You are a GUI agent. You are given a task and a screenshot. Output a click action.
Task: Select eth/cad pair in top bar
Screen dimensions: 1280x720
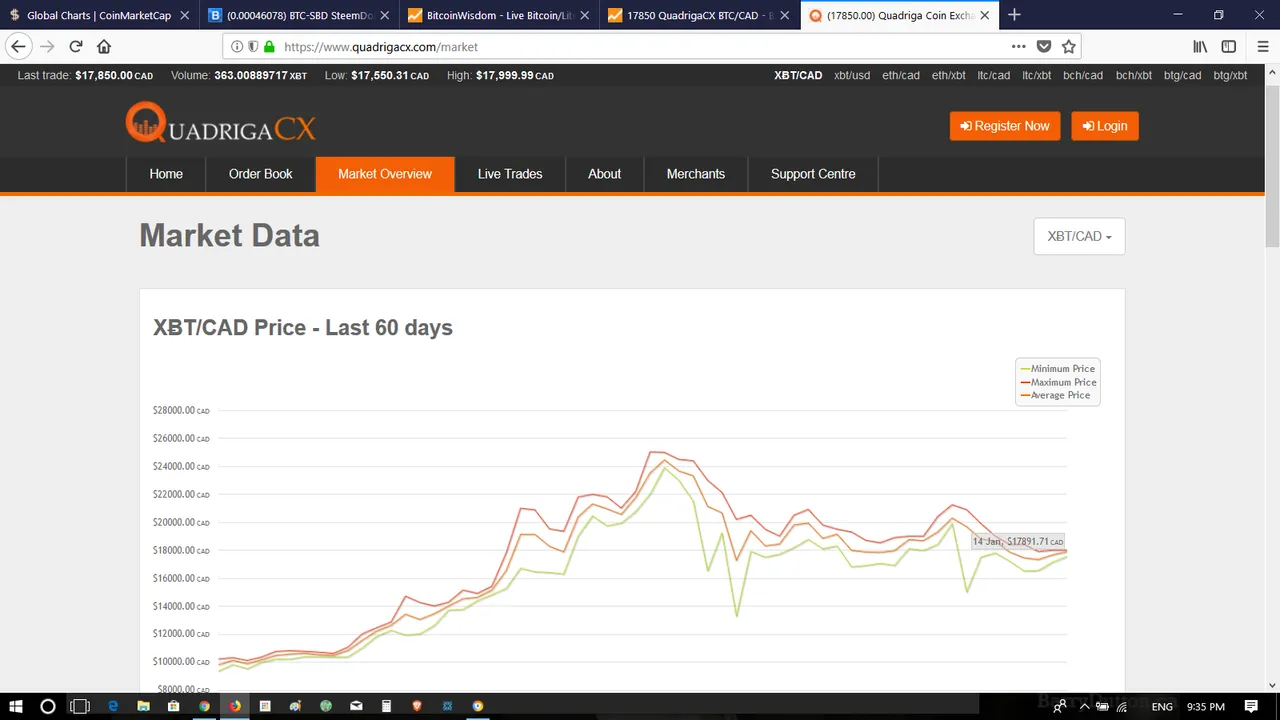point(901,75)
